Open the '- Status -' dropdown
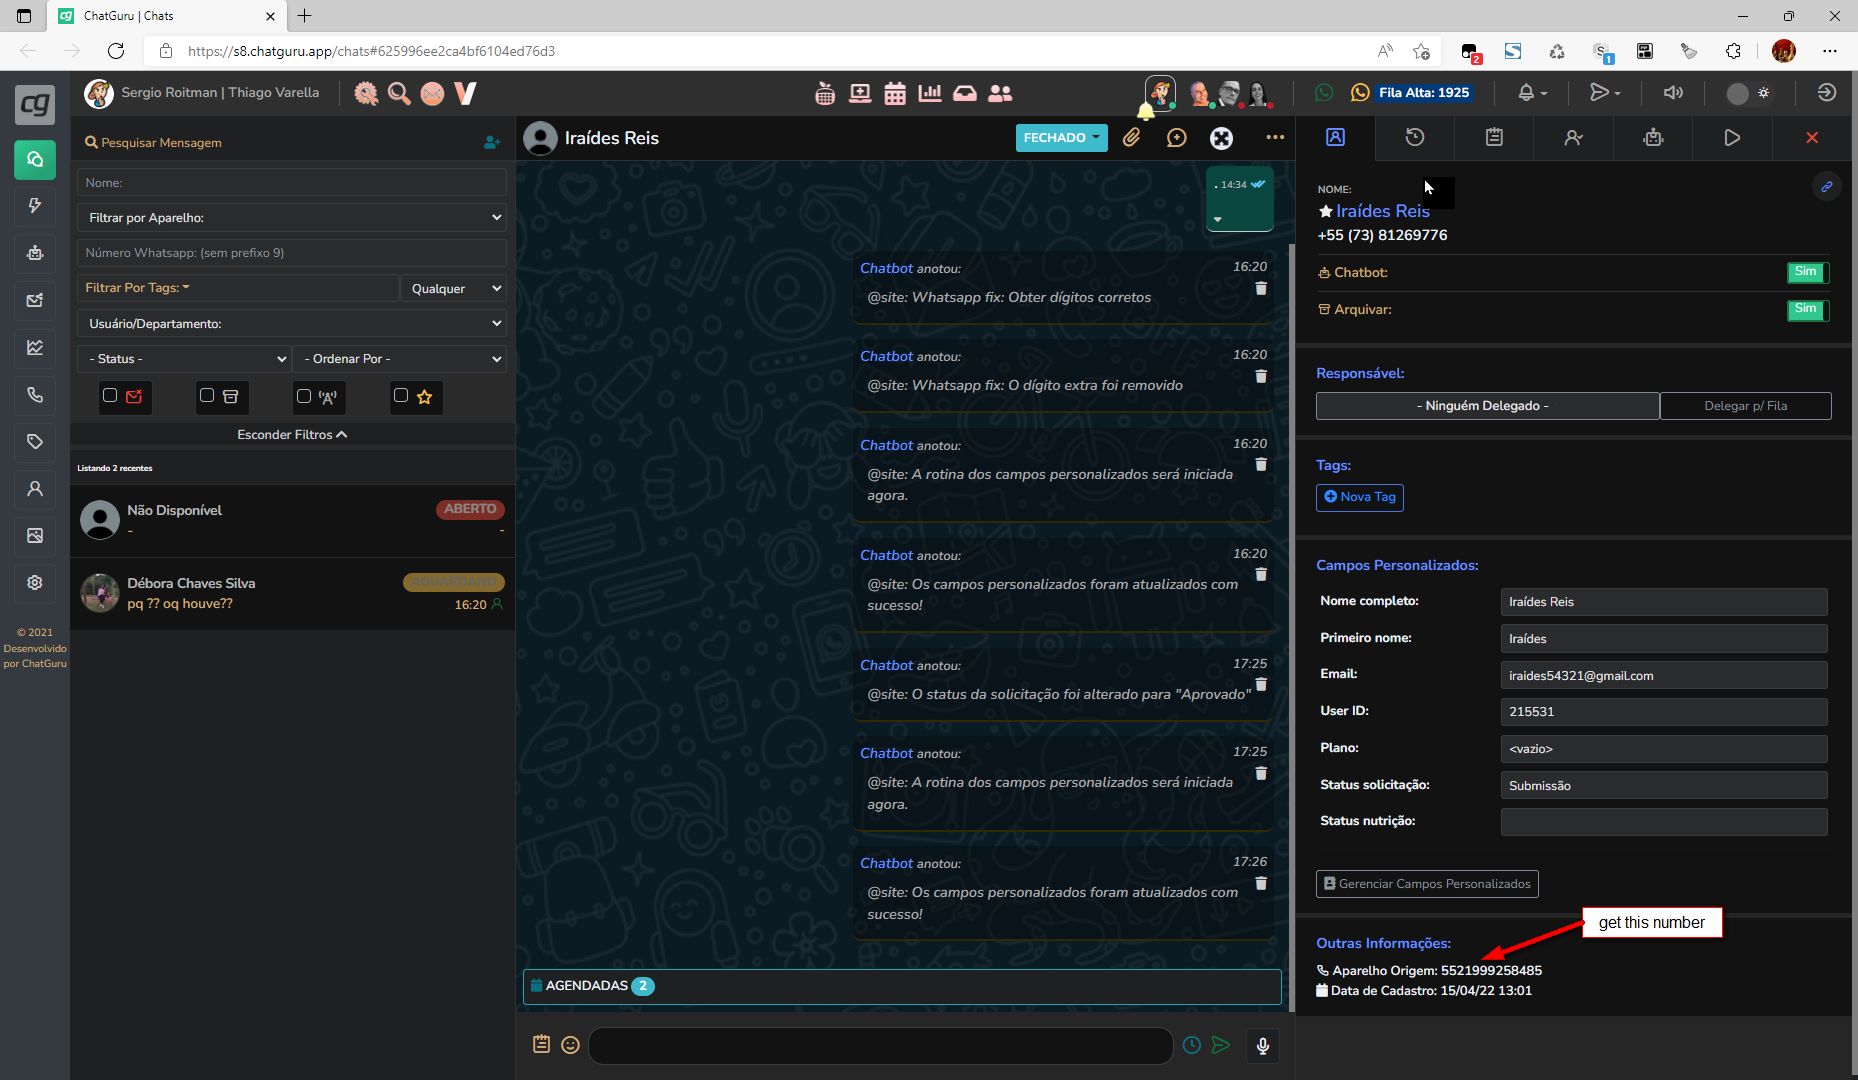Screen dimensions: 1858x1080 click(x=184, y=359)
